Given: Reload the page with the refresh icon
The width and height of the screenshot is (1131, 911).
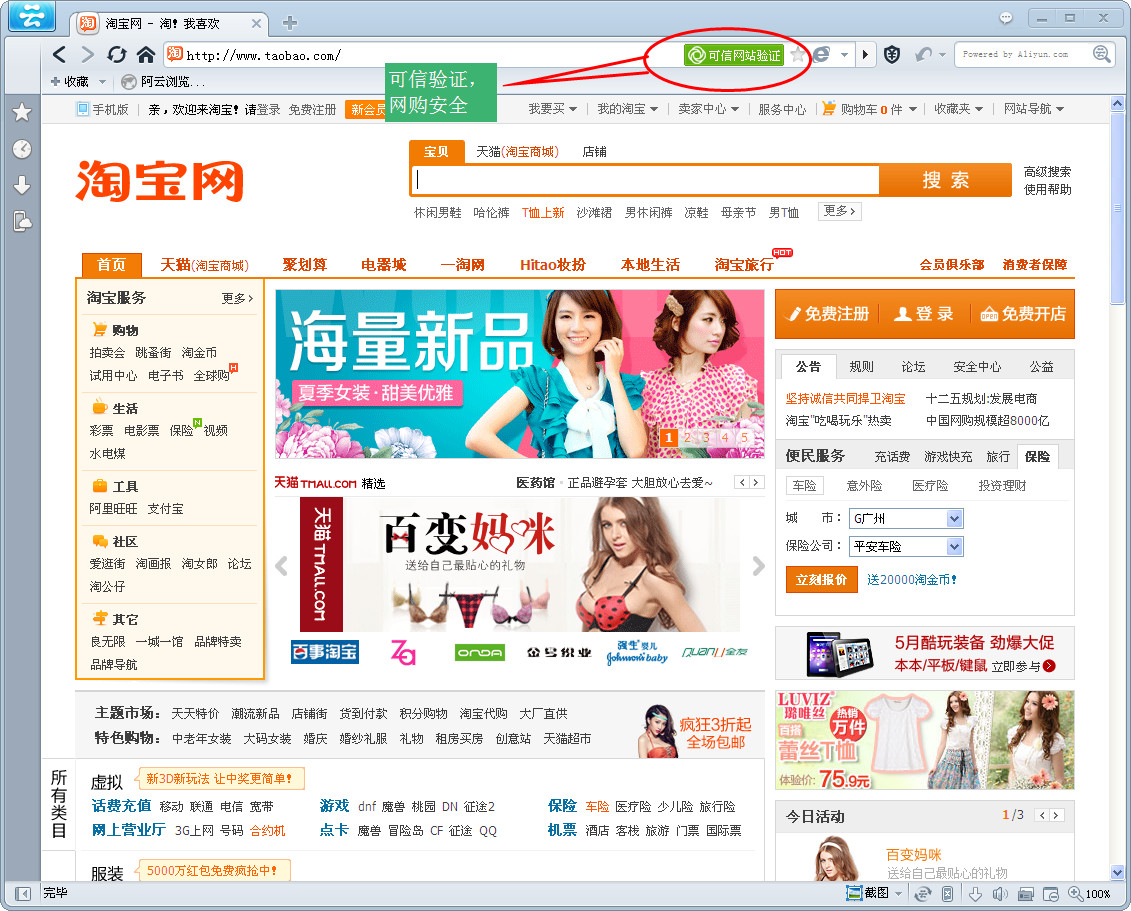Looking at the screenshot, I should (116, 54).
